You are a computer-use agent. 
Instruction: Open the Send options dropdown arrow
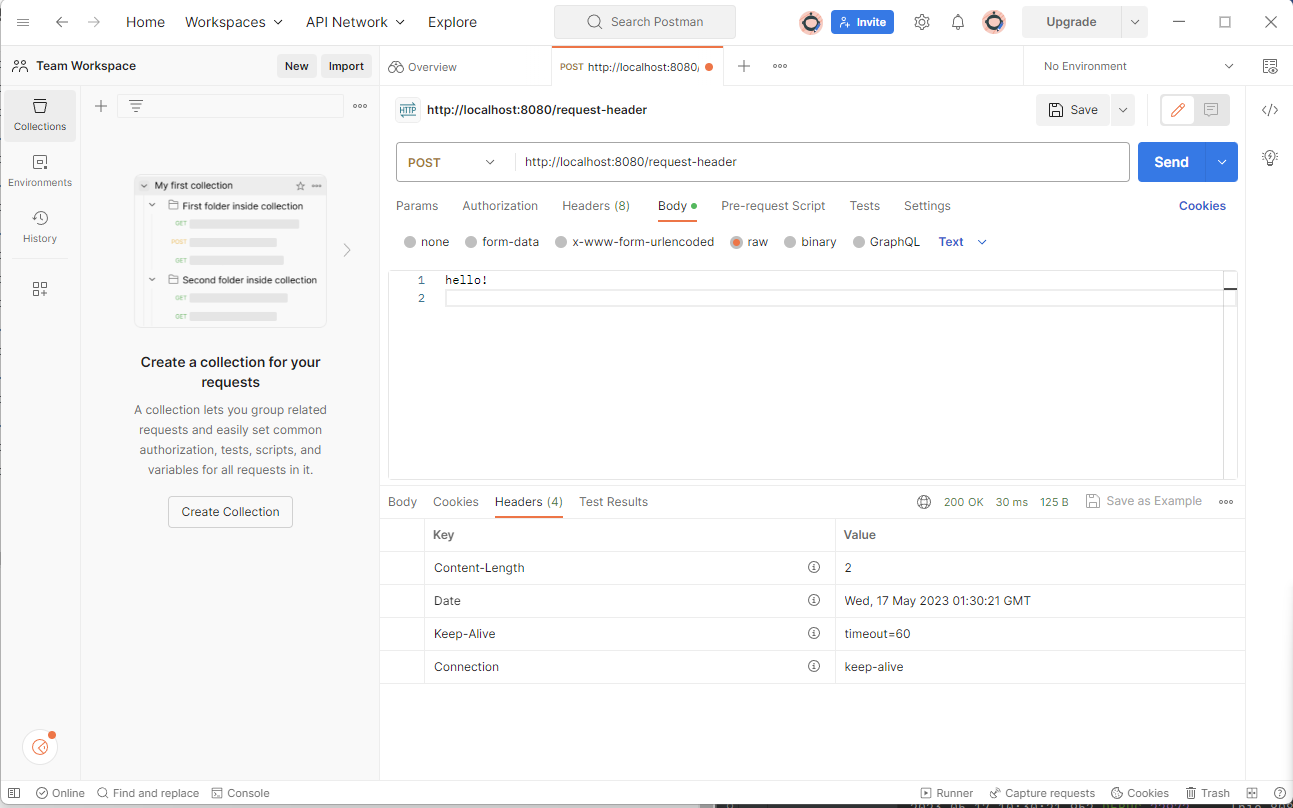[1222, 162]
